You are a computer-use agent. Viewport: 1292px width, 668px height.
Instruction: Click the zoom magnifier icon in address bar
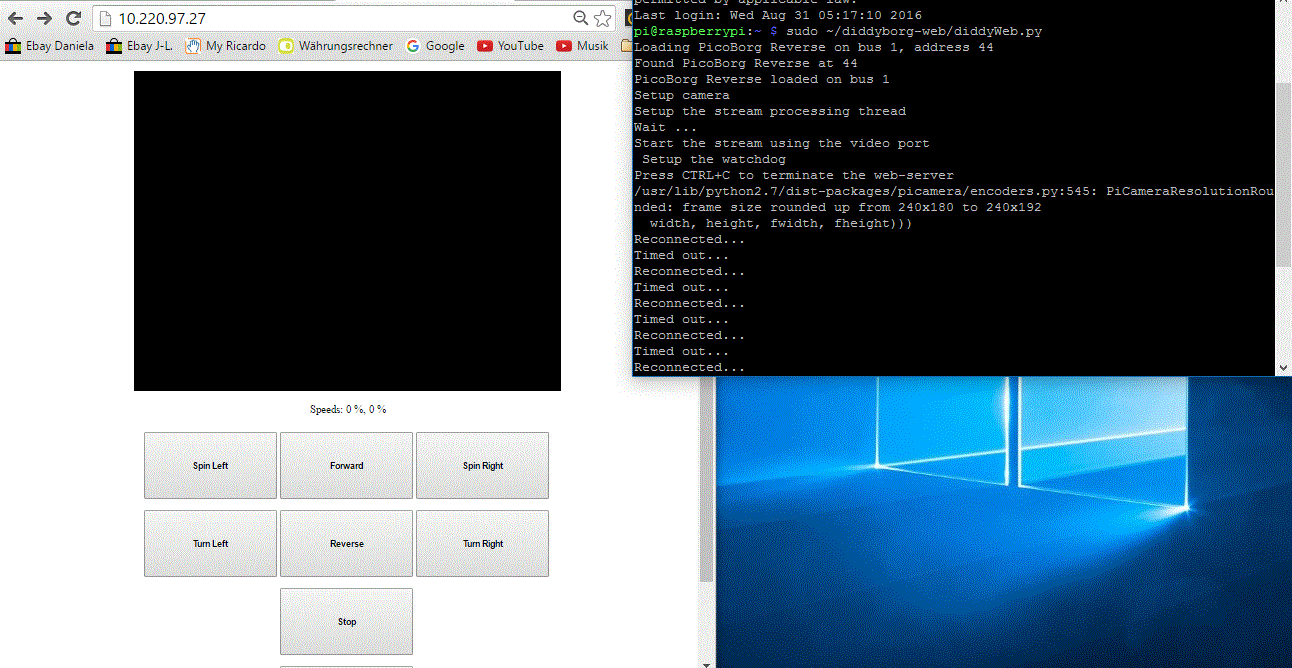(580, 18)
